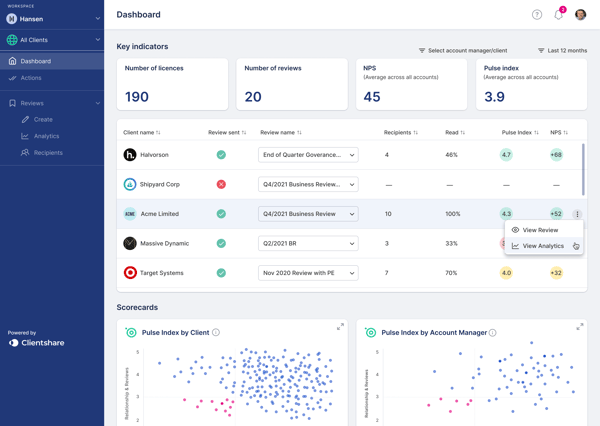The image size is (600, 426).
Task: Expand Pulse Index by Account Manager chart
Action: [x=580, y=326]
